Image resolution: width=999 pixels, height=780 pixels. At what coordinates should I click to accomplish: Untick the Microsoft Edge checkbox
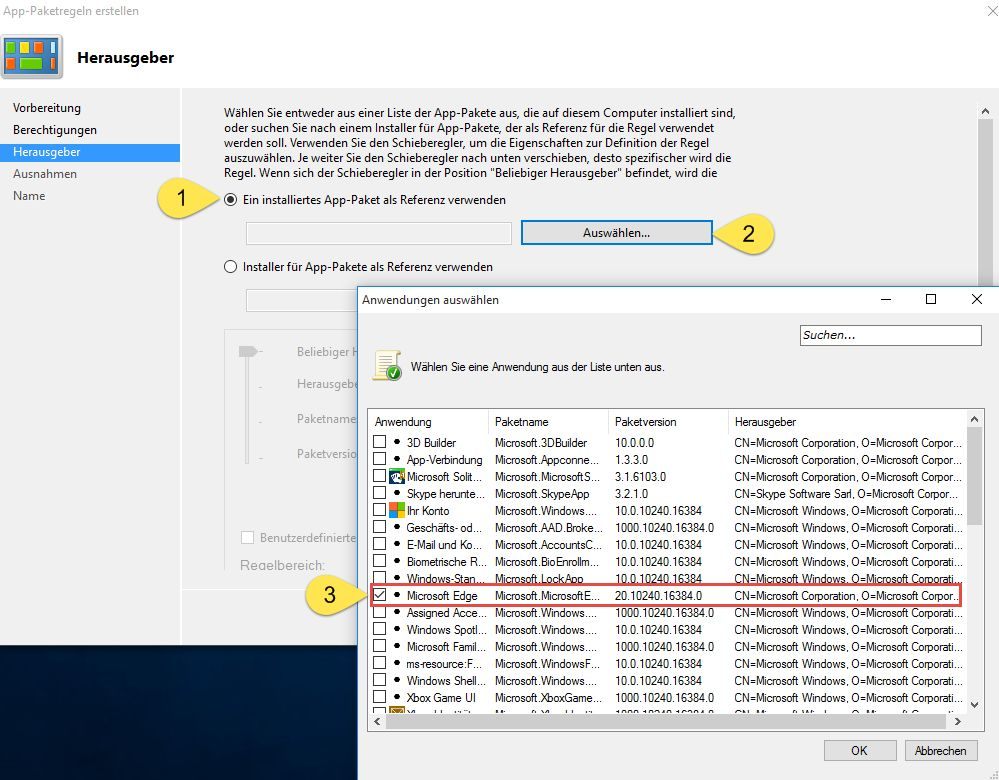(380, 595)
